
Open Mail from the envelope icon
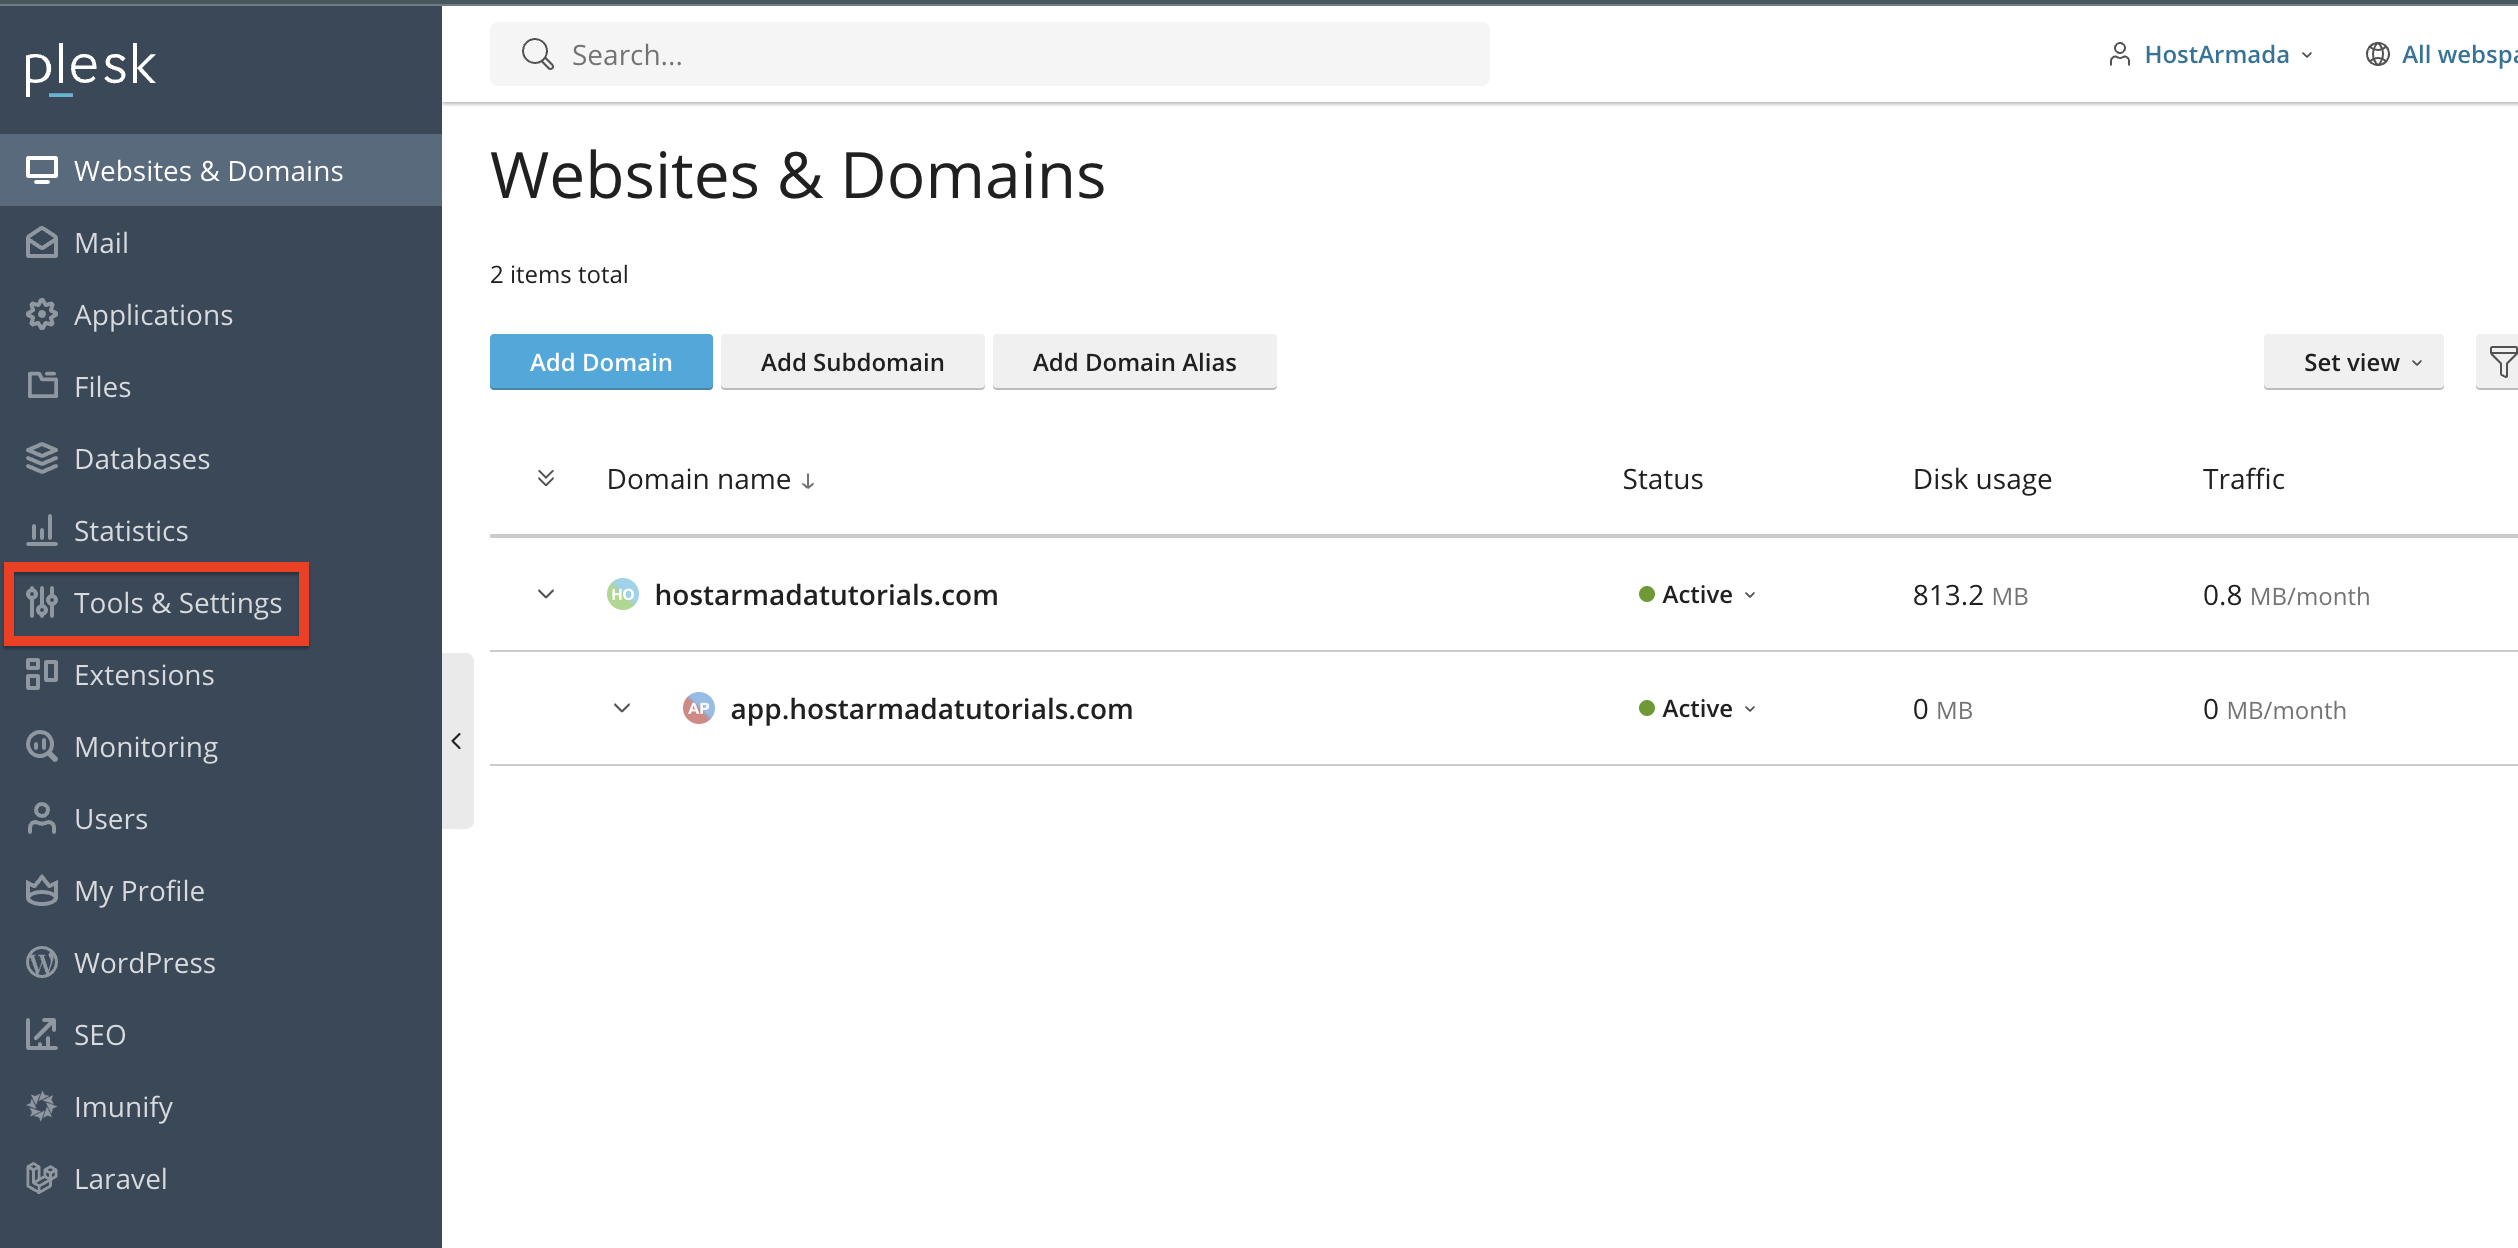(x=41, y=243)
